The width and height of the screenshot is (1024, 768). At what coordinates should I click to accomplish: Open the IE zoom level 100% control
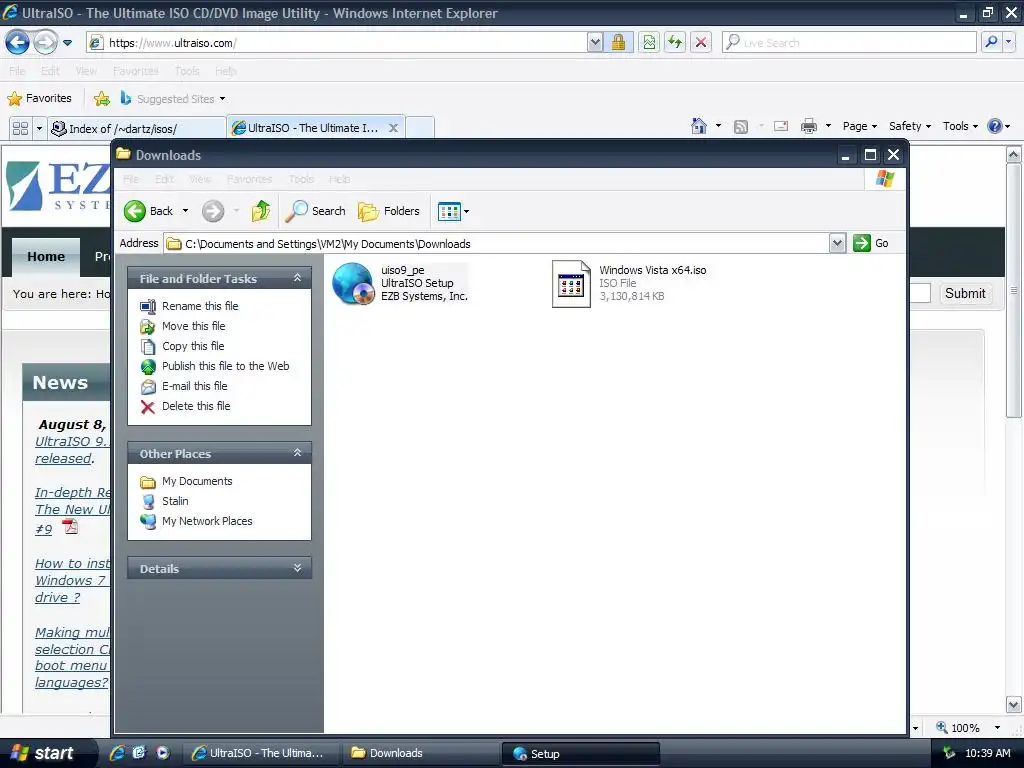click(x=968, y=728)
